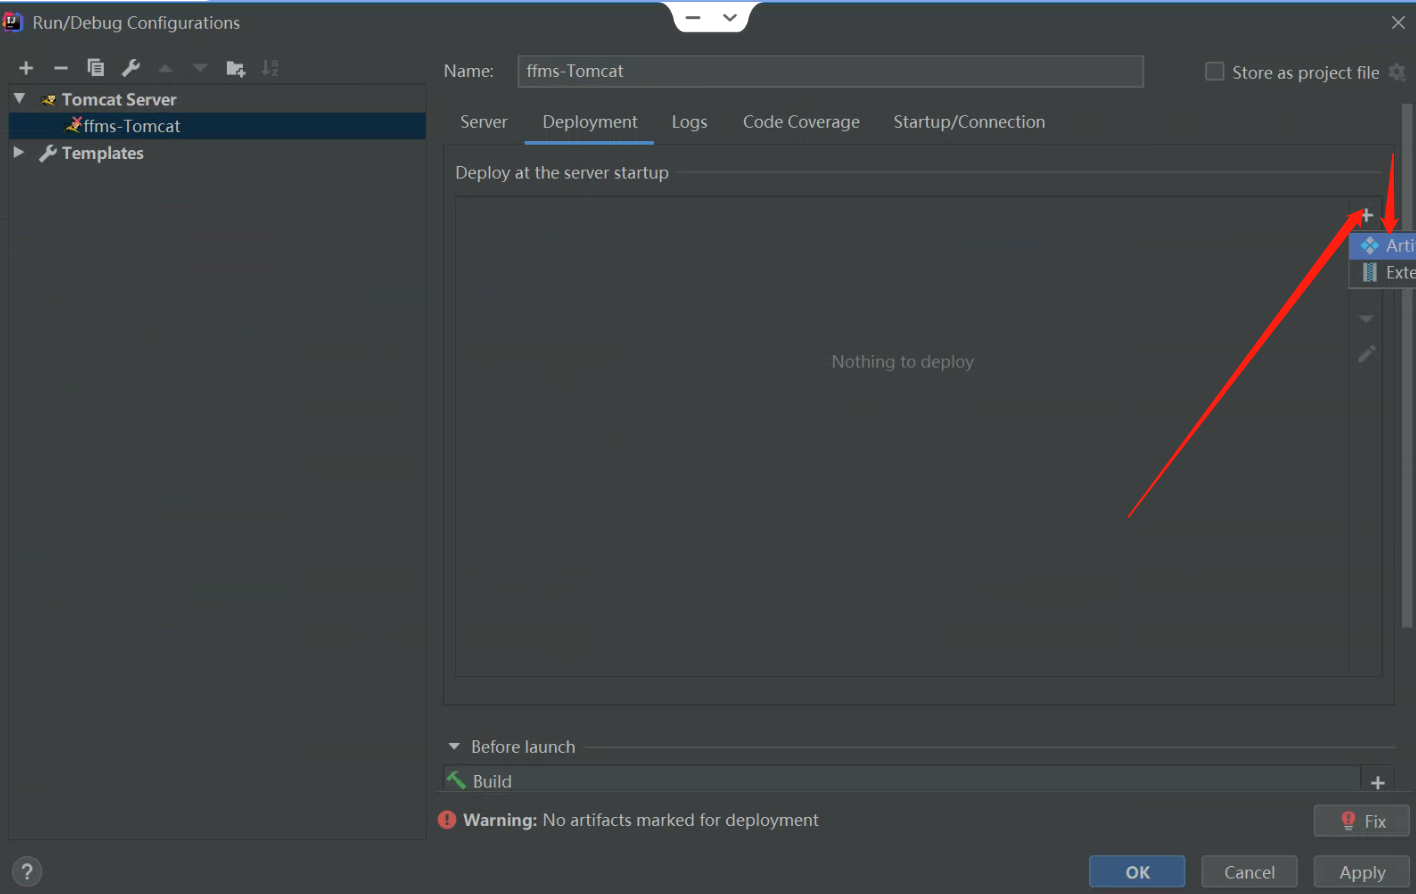Sort configurations alphabetically
This screenshot has width=1416, height=894.
click(270, 68)
